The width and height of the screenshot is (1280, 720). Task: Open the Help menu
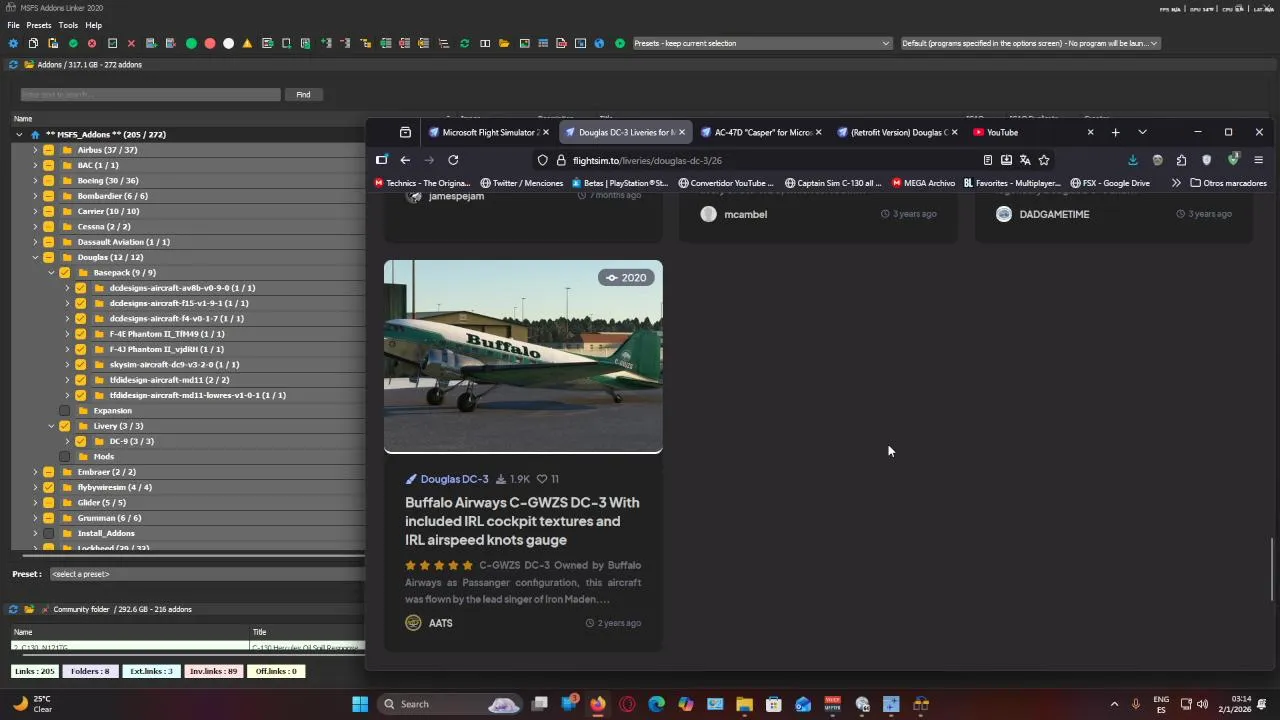click(93, 25)
